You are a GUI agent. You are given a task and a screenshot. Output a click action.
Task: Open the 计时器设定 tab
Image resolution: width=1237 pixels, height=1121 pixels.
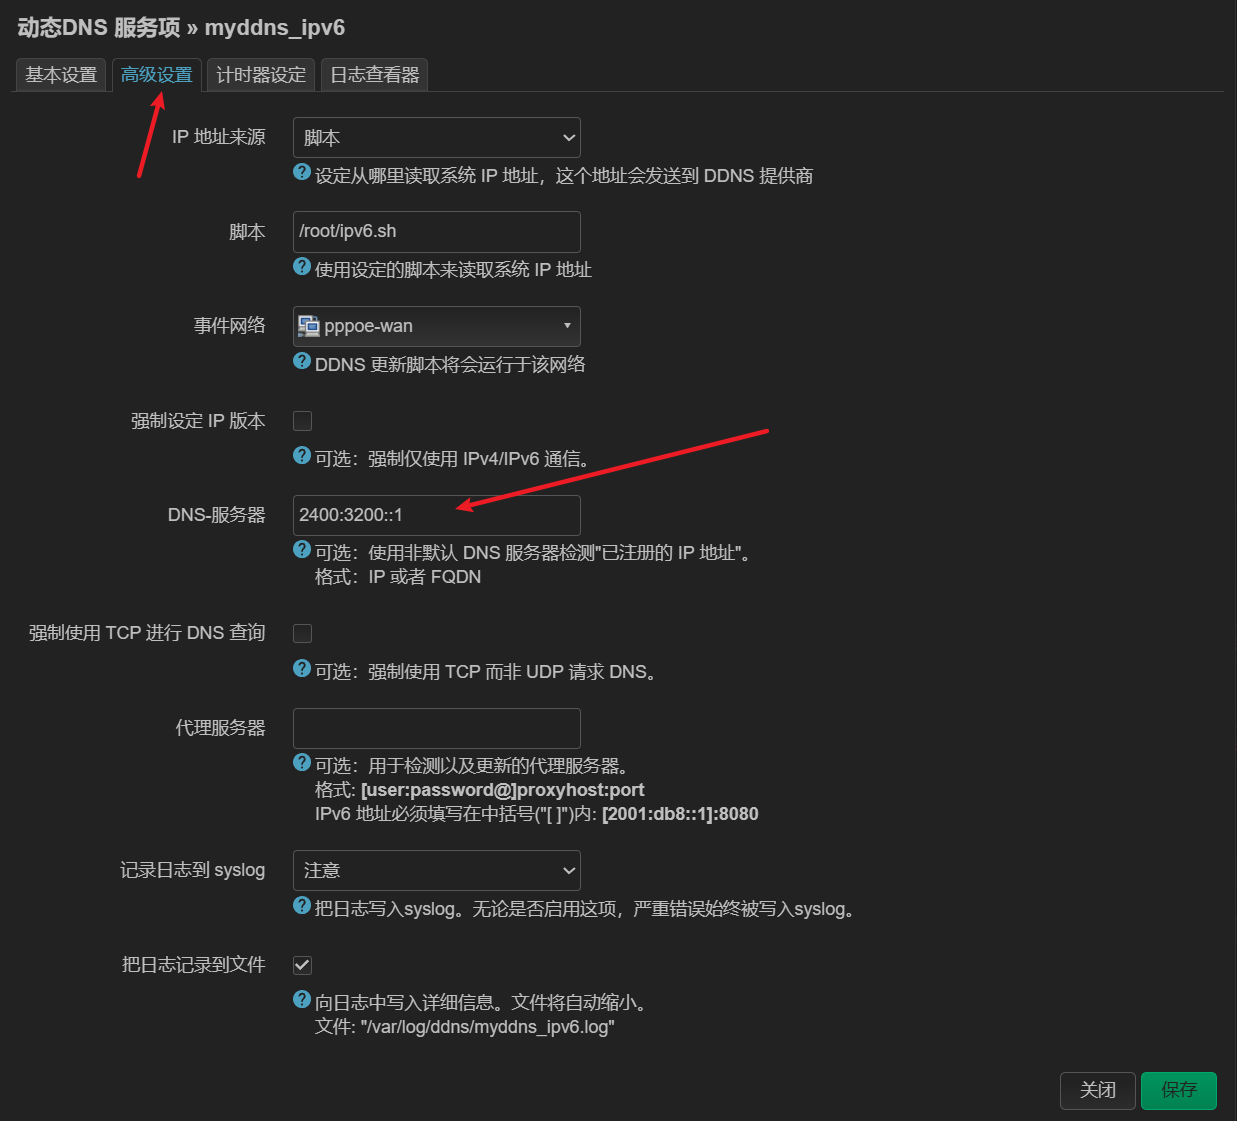tap(261, 75)
